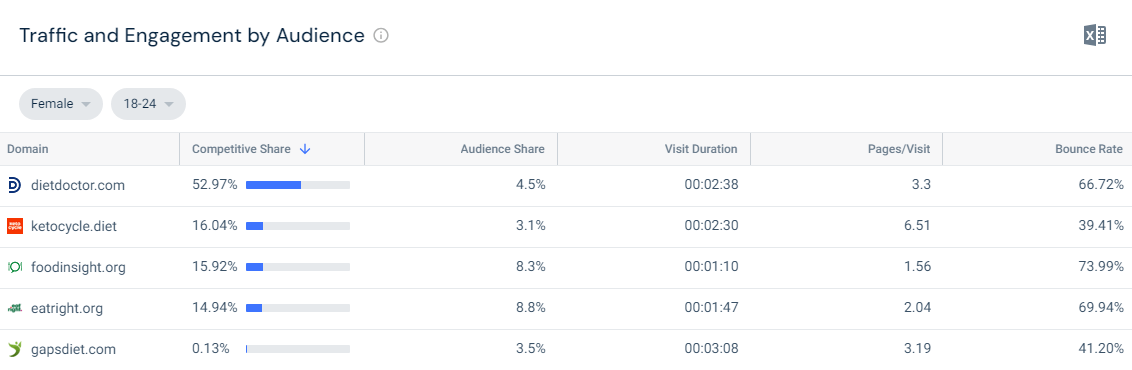Open foodinsight.org domain link
This screenshot has width=1132, height=370.
pyautogui.click(x=78, y=268)
